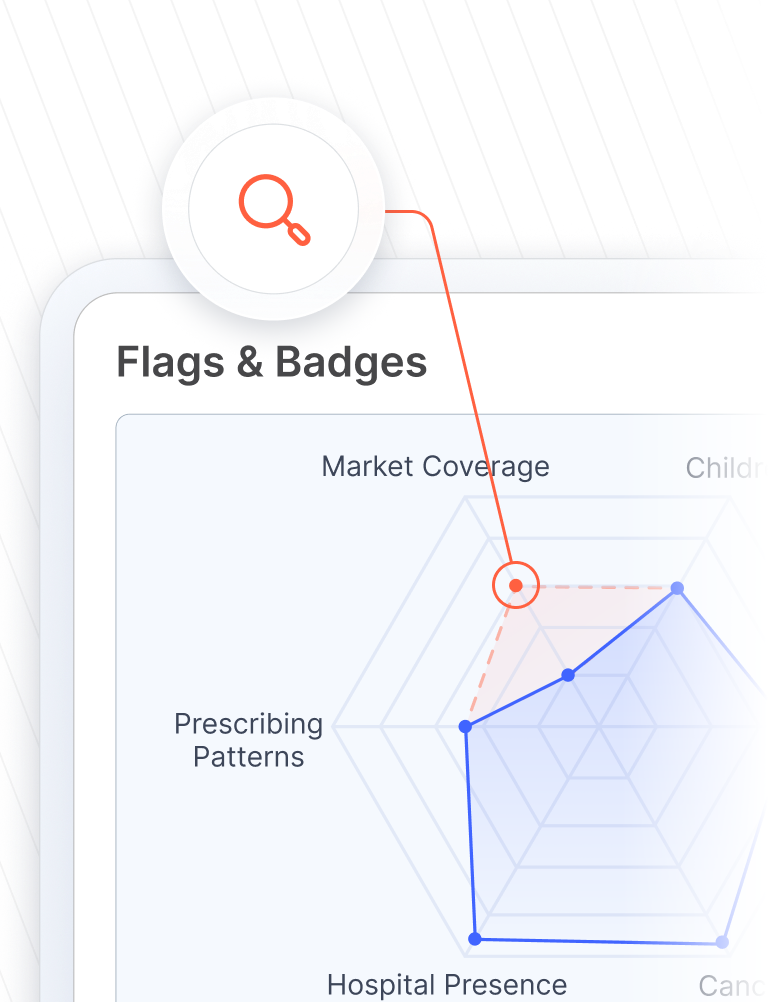Click the Flags & Badges heading
The image size is (768, 1002).
tap(272, 362)
